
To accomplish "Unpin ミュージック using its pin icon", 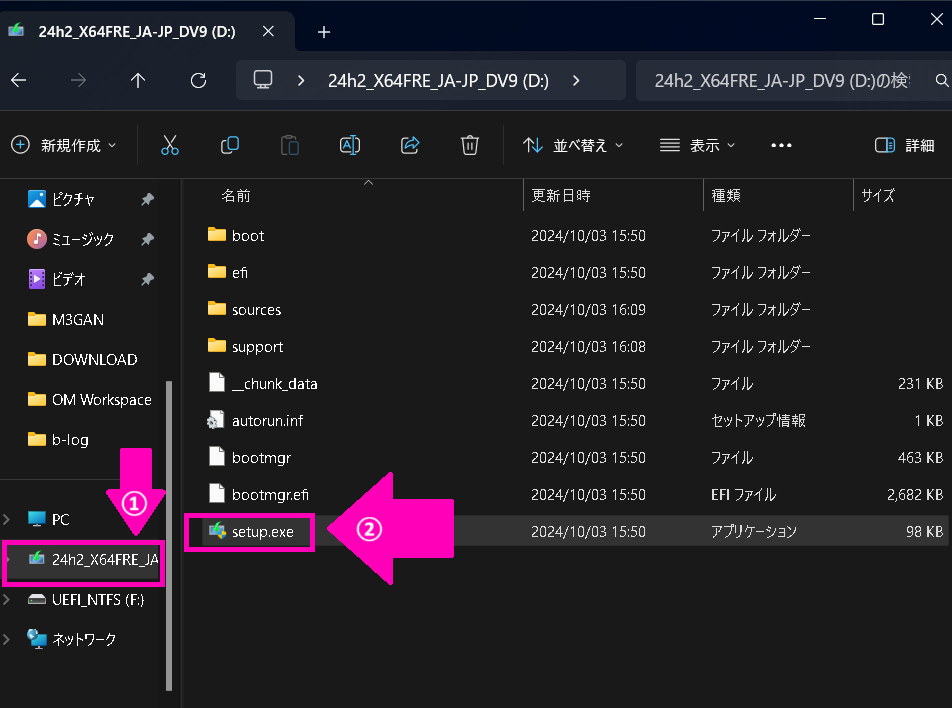I will [147, 239].
